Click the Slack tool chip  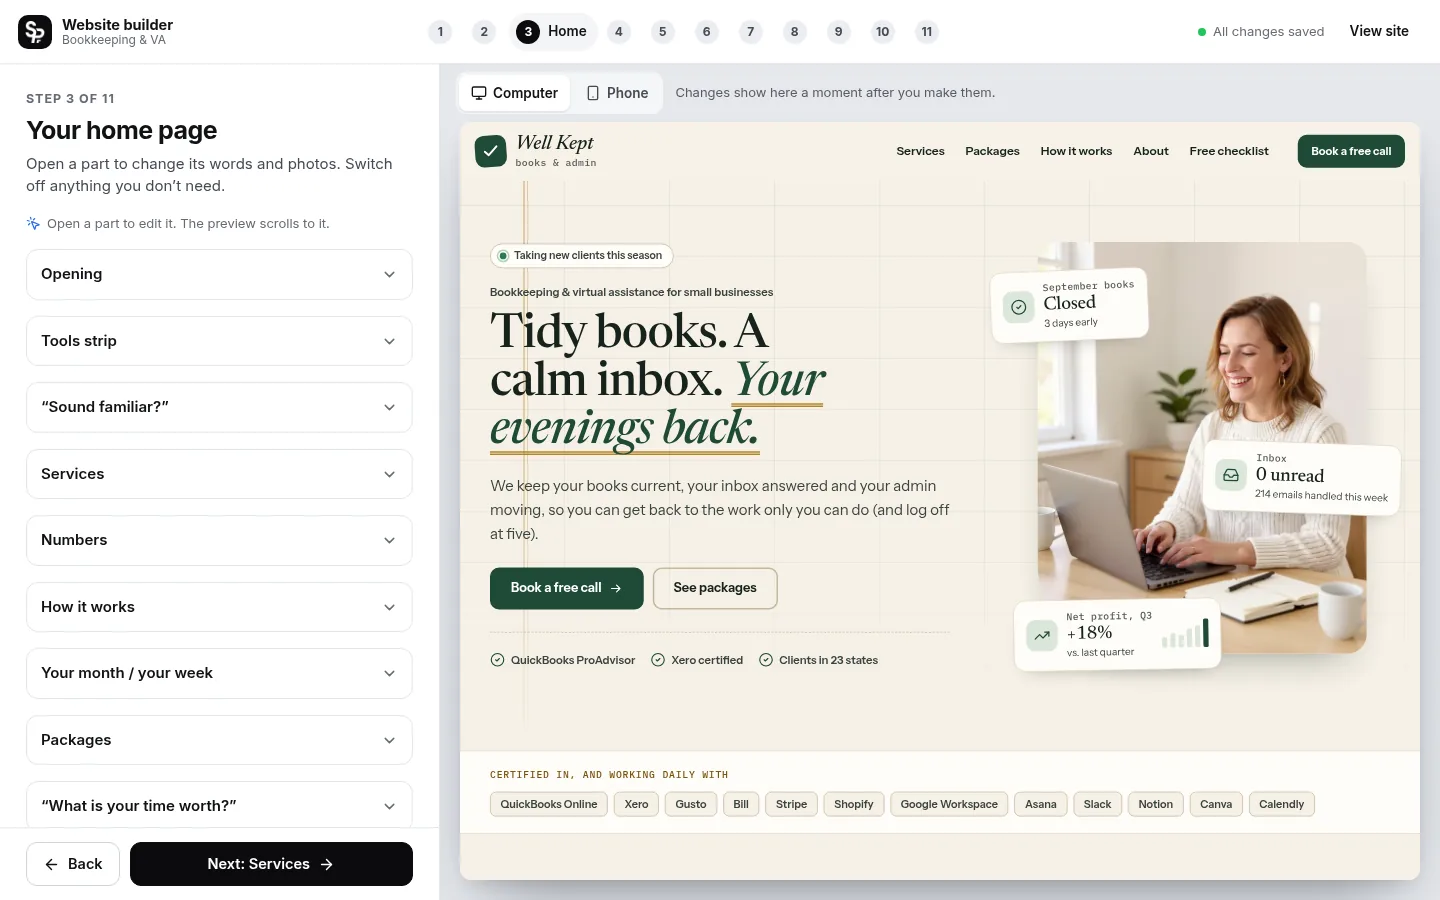pyautogui.click(x=1097, y=804)
